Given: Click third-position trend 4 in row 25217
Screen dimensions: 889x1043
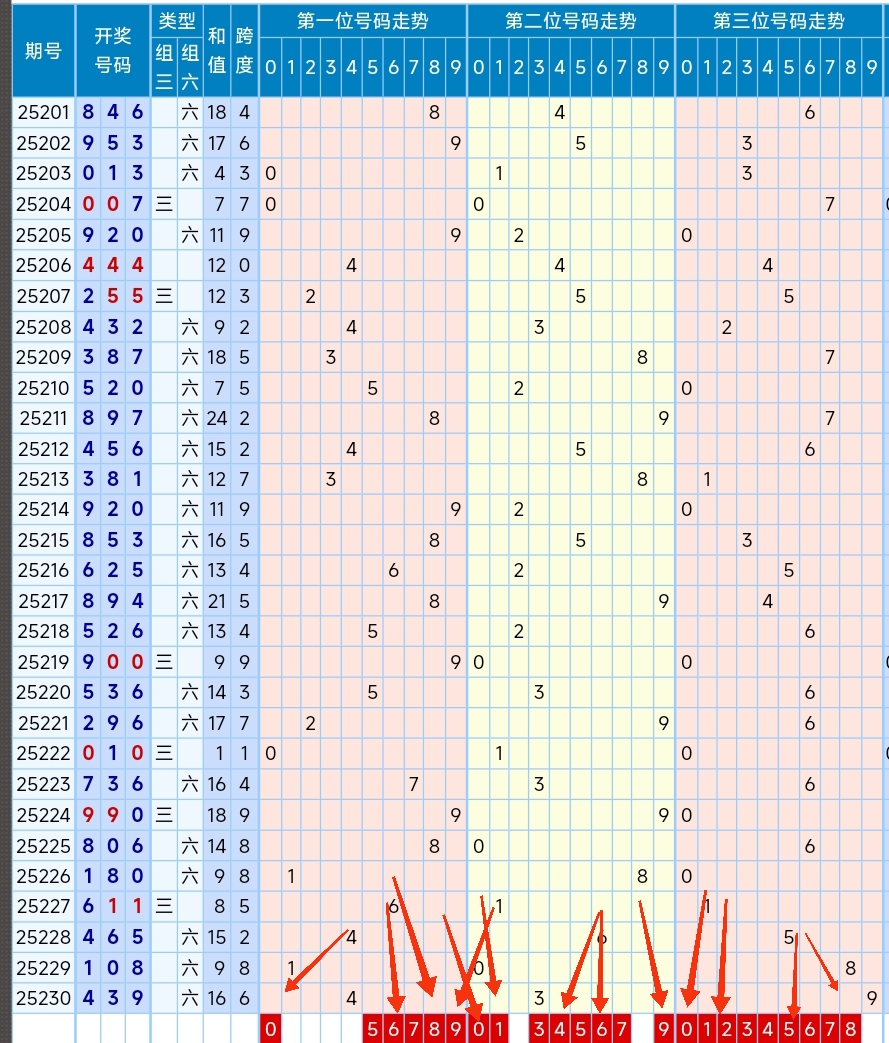Looking at the screenshot, I should point(768,601).
